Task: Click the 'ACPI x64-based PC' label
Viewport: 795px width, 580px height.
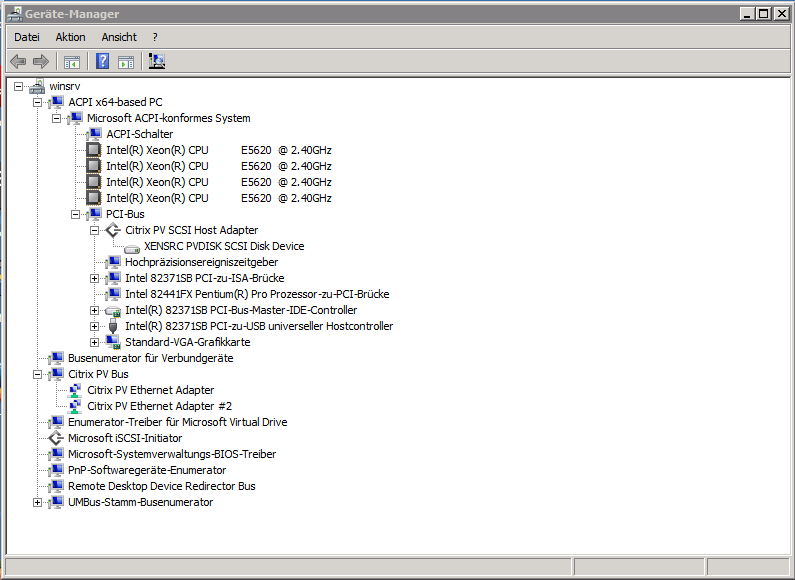Action: point(115,102)
